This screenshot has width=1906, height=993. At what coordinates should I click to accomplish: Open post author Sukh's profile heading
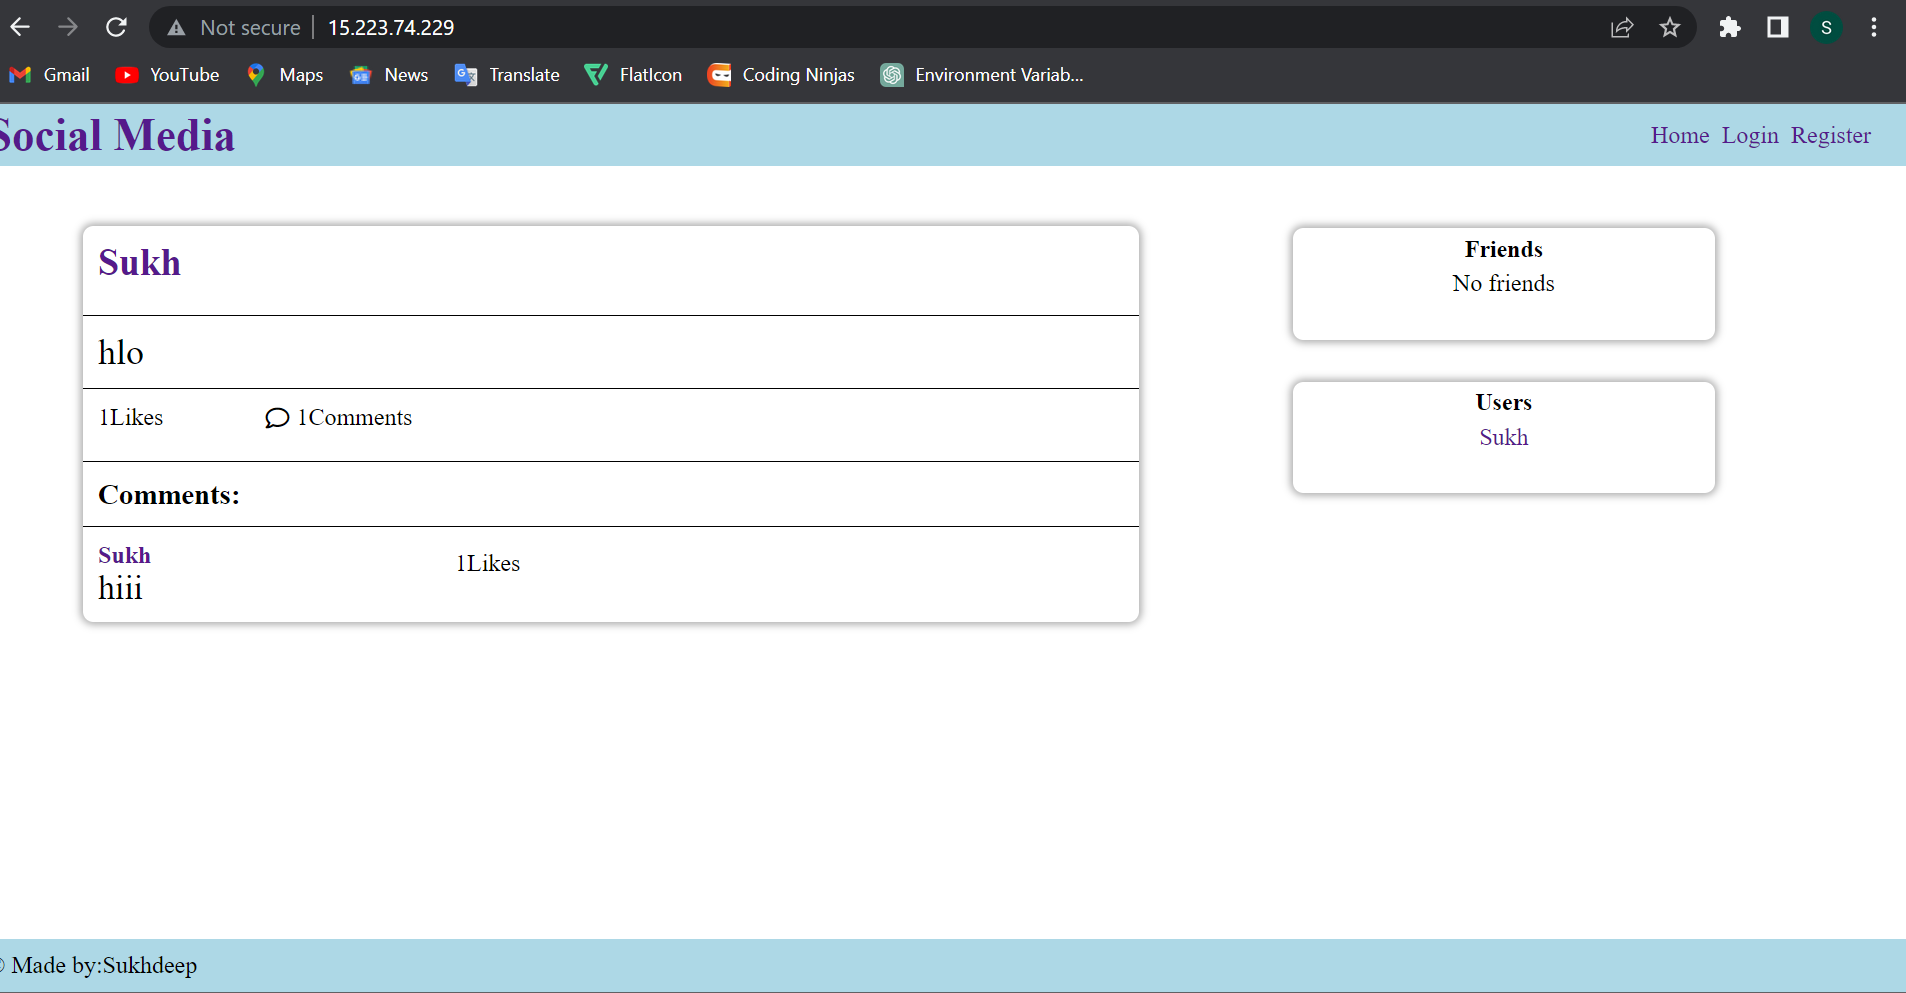140,263
